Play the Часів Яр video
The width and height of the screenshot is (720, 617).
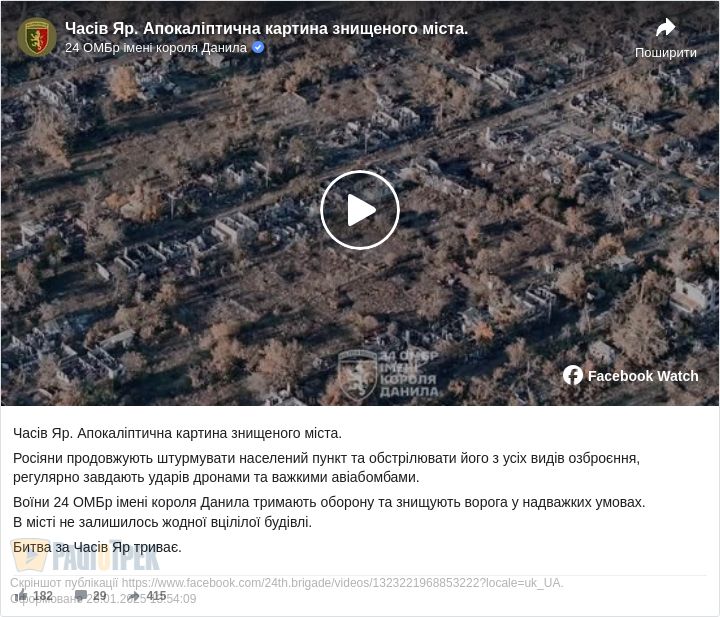(360, 210)
